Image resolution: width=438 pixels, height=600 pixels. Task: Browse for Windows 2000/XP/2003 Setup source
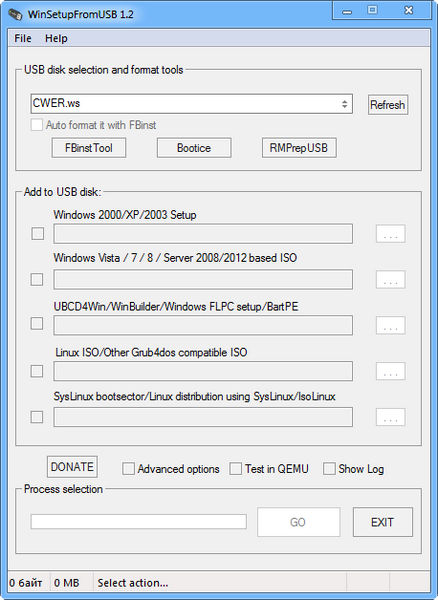pyautogui.click(x=390, y=234)
